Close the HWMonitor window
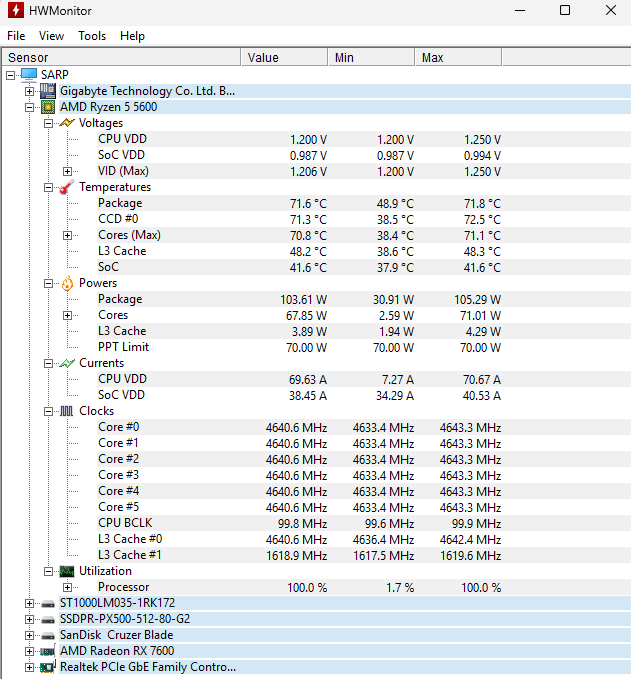Image resolution: width=631 pixels, height=679 pixels. click(x=611, y=10)
